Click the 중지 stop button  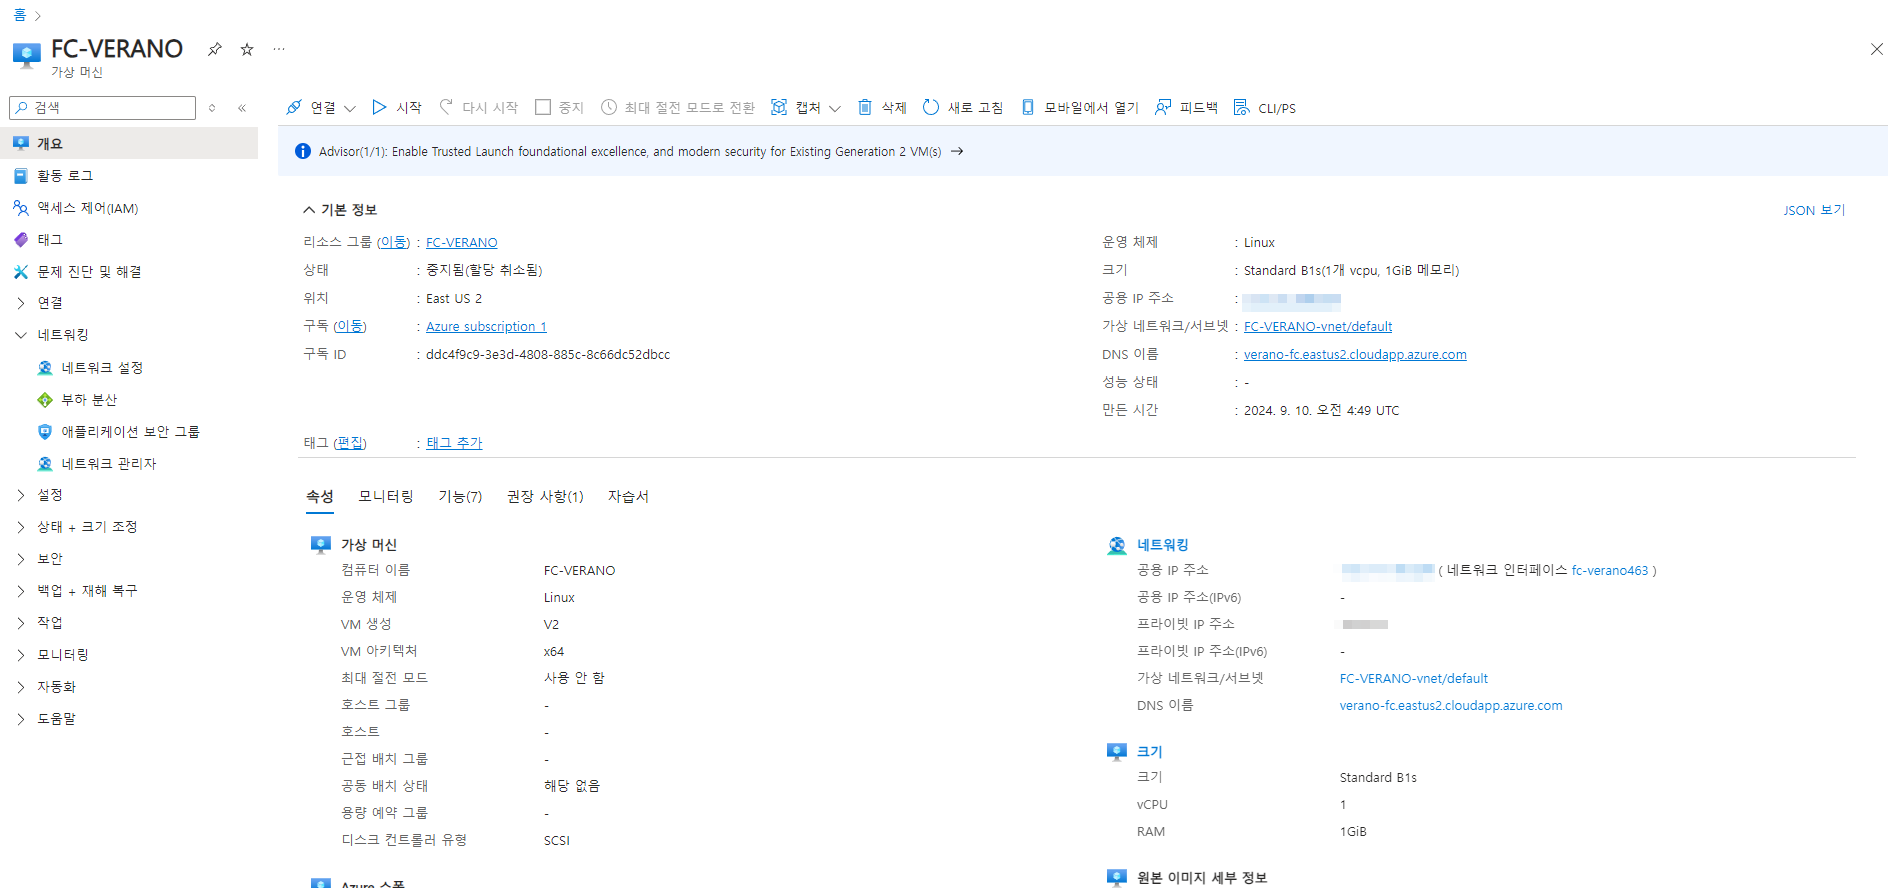tap(560, 108)
